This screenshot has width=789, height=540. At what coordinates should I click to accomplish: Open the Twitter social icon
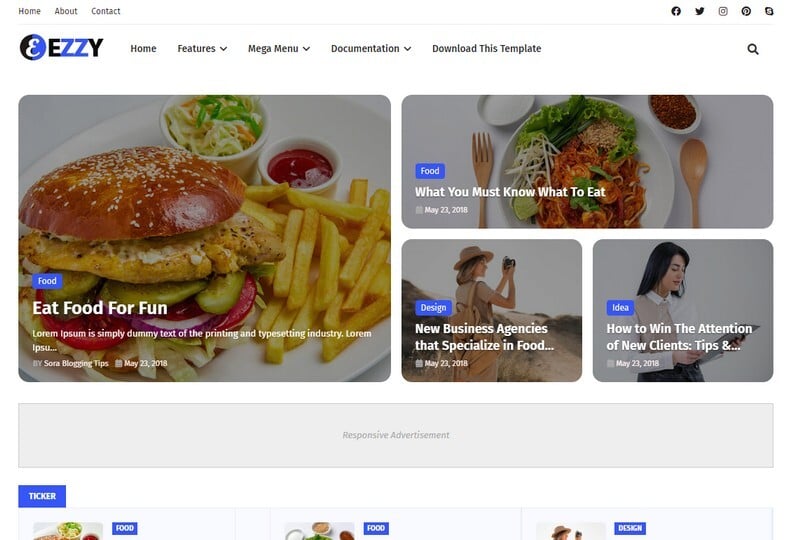click(x=699, y=11)
